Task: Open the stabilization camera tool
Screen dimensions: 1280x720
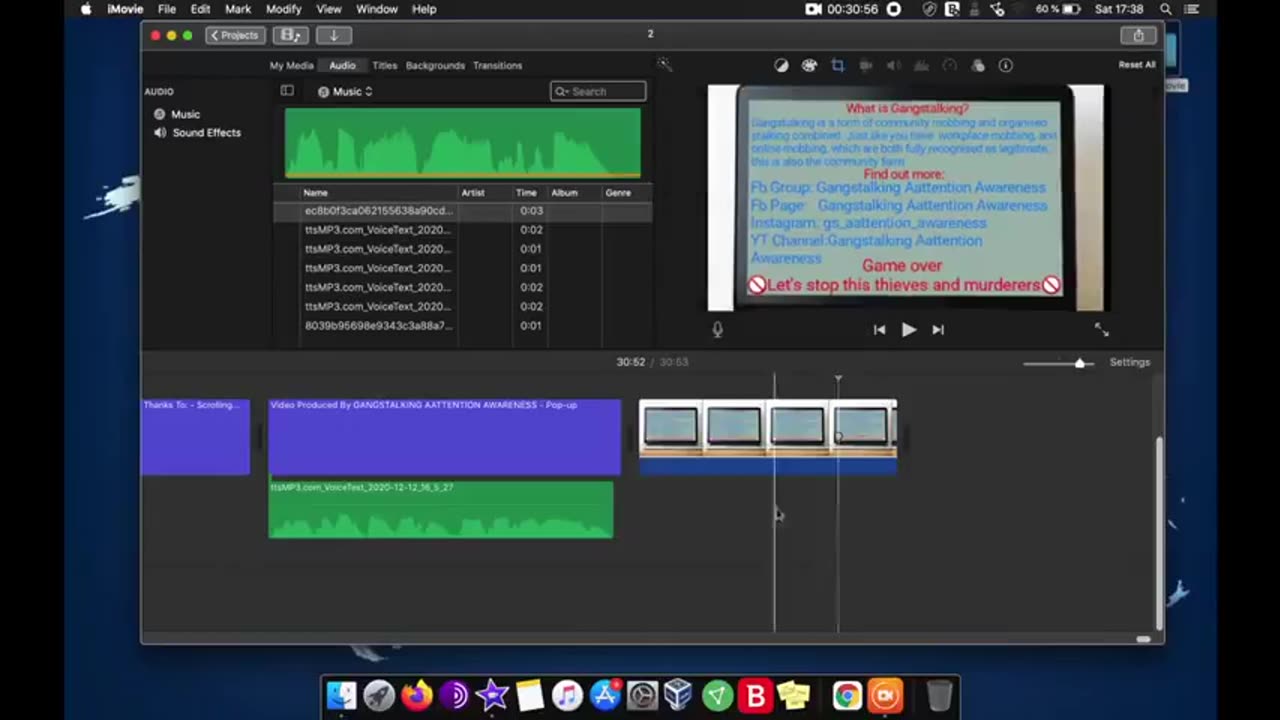Action: tap(866, 65)
